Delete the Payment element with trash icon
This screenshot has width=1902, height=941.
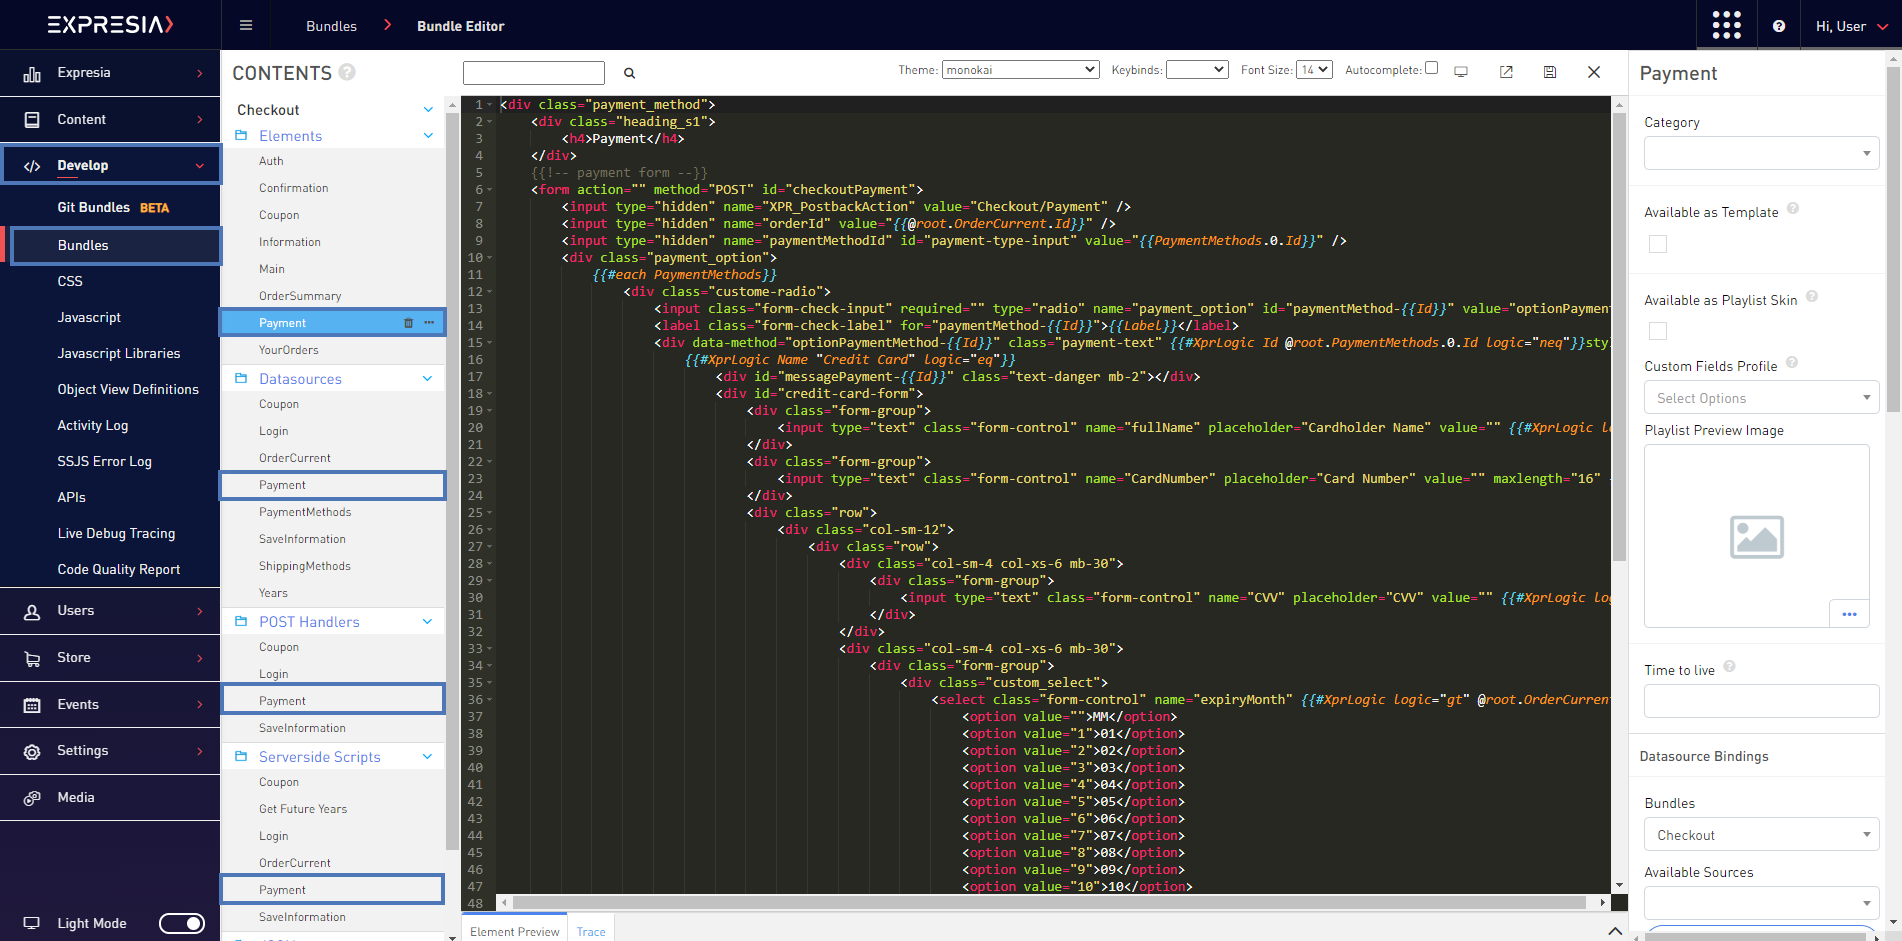pos(408,323)
